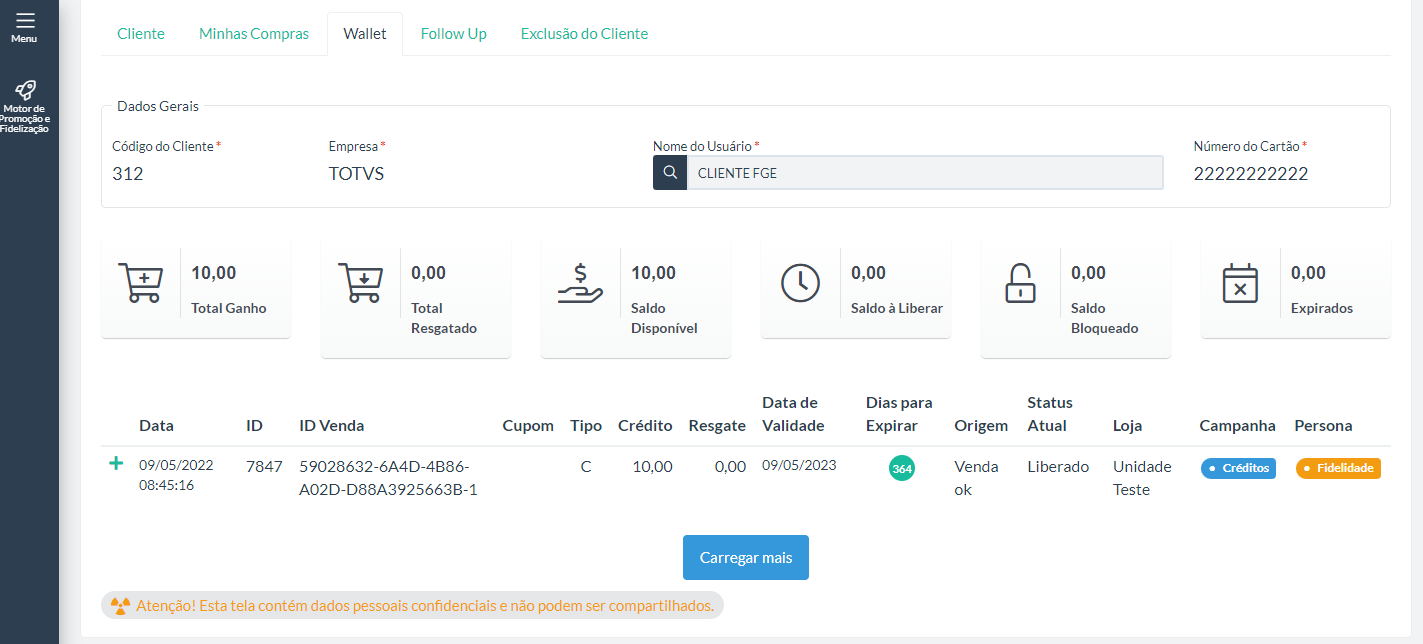This screenshot has width=1423, height=644.
Task: Click validity date 09/05/2023
Action: 799,465
